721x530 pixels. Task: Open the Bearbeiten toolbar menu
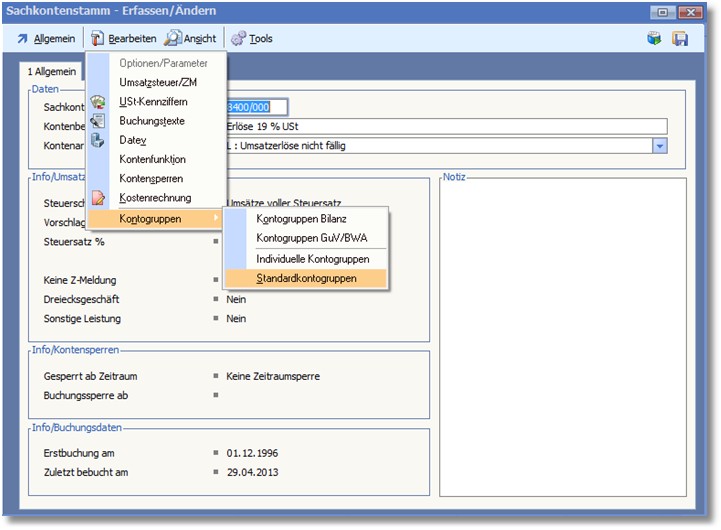coord(123,39)
